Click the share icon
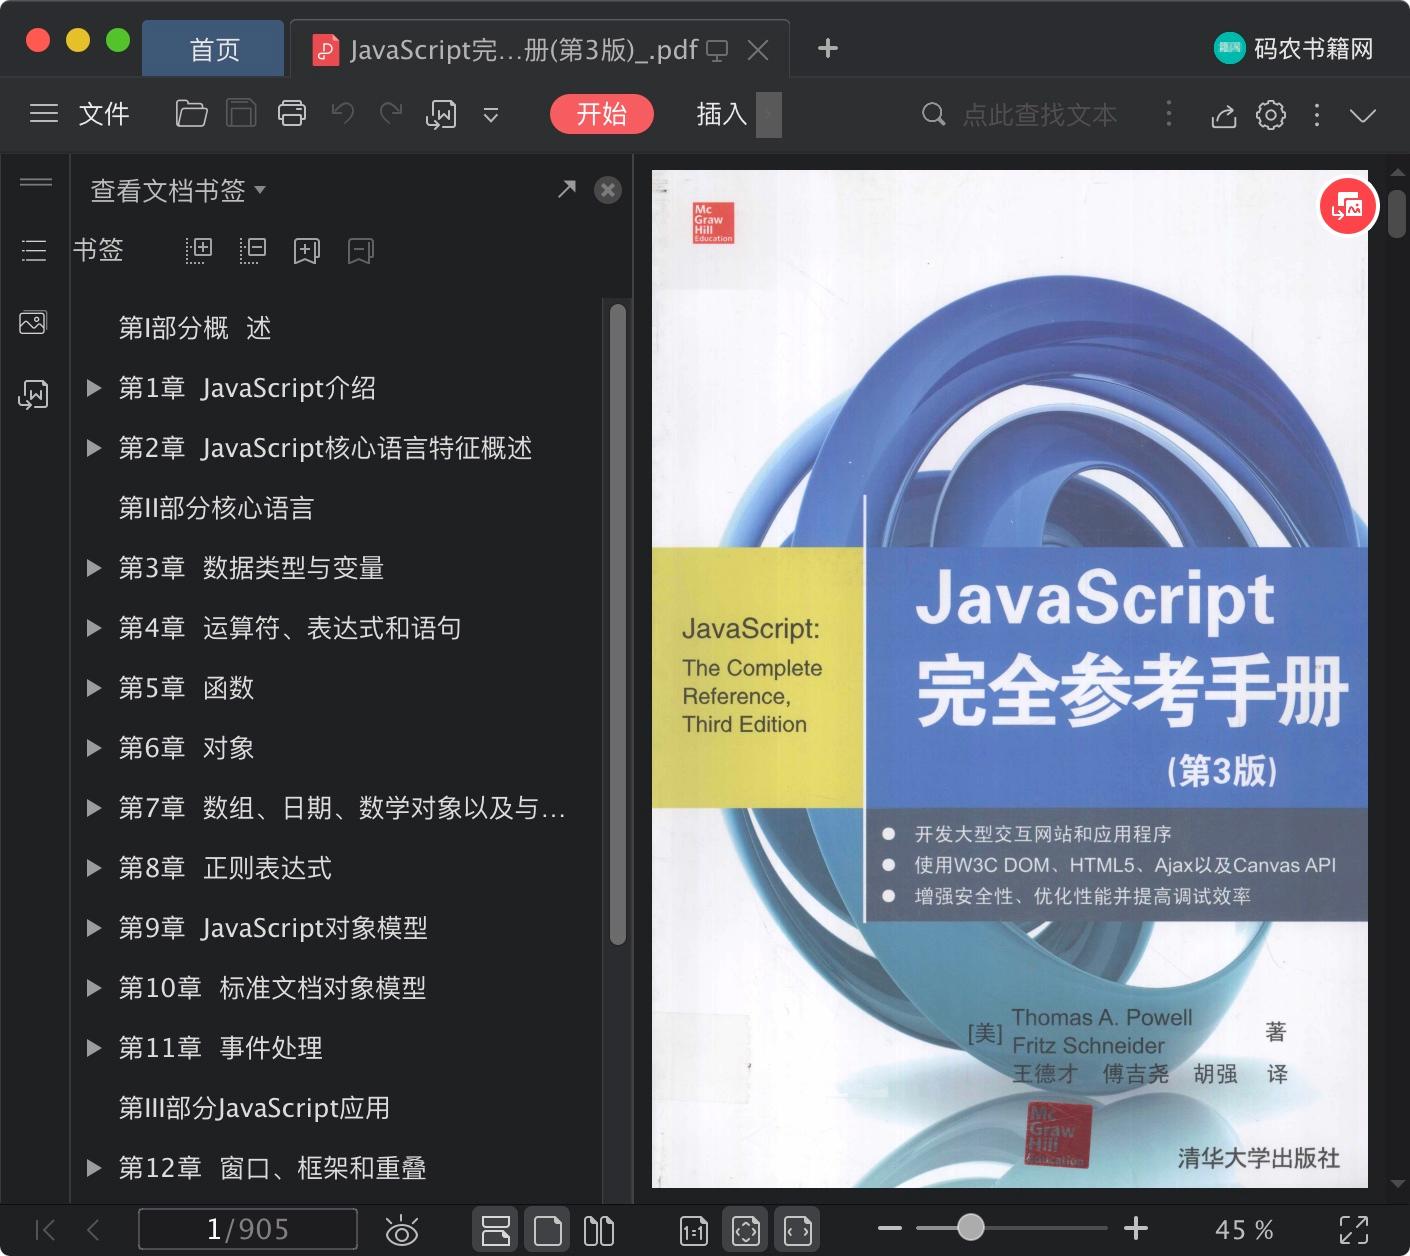1410x1256 pixels. (1224, 116)
